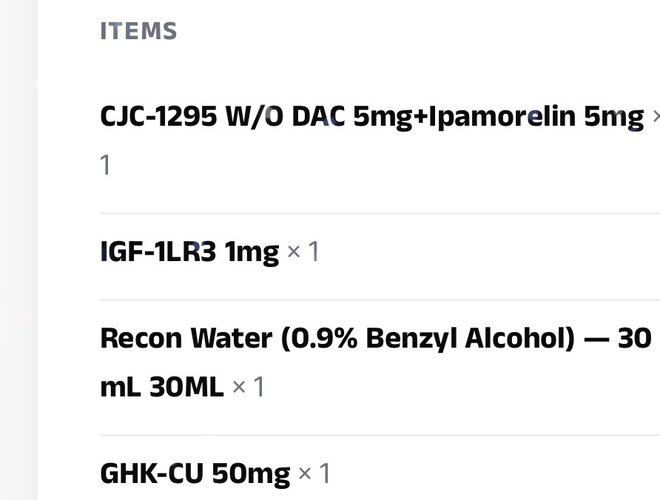Click the 0.9% Benzyl Alcohol text

[x=428, y=338]
